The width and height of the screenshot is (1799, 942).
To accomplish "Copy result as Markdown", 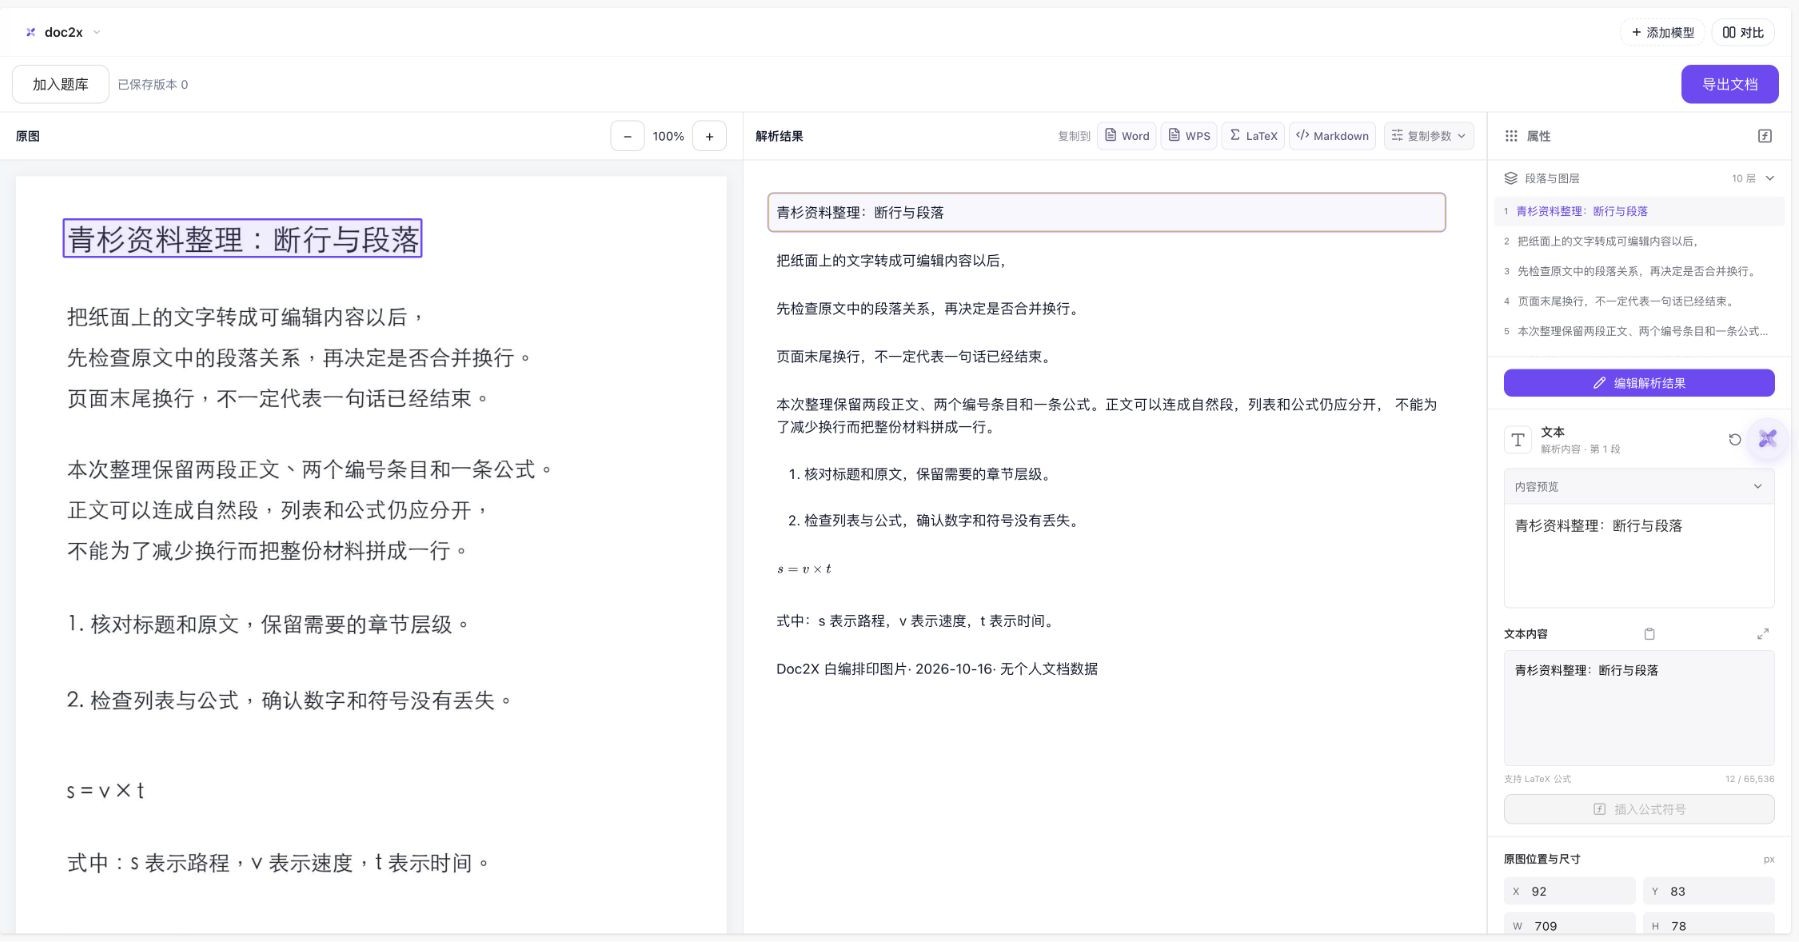I will pos(1332,136).
